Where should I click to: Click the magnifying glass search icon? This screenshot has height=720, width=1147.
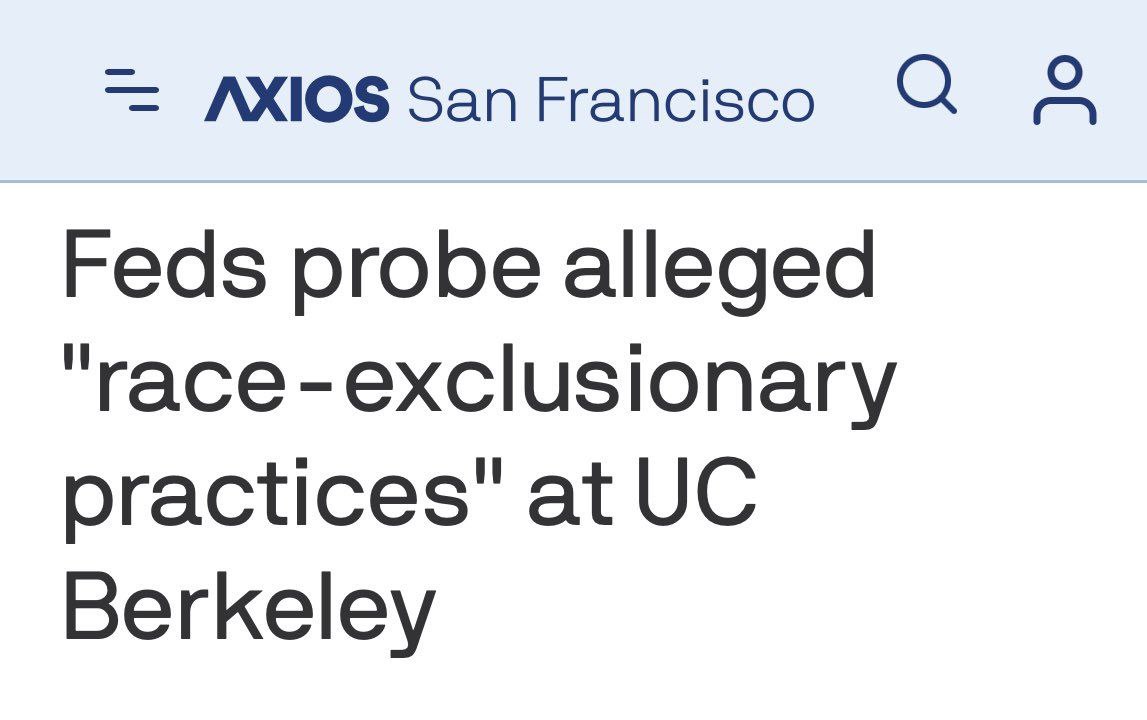coord(927,83)
